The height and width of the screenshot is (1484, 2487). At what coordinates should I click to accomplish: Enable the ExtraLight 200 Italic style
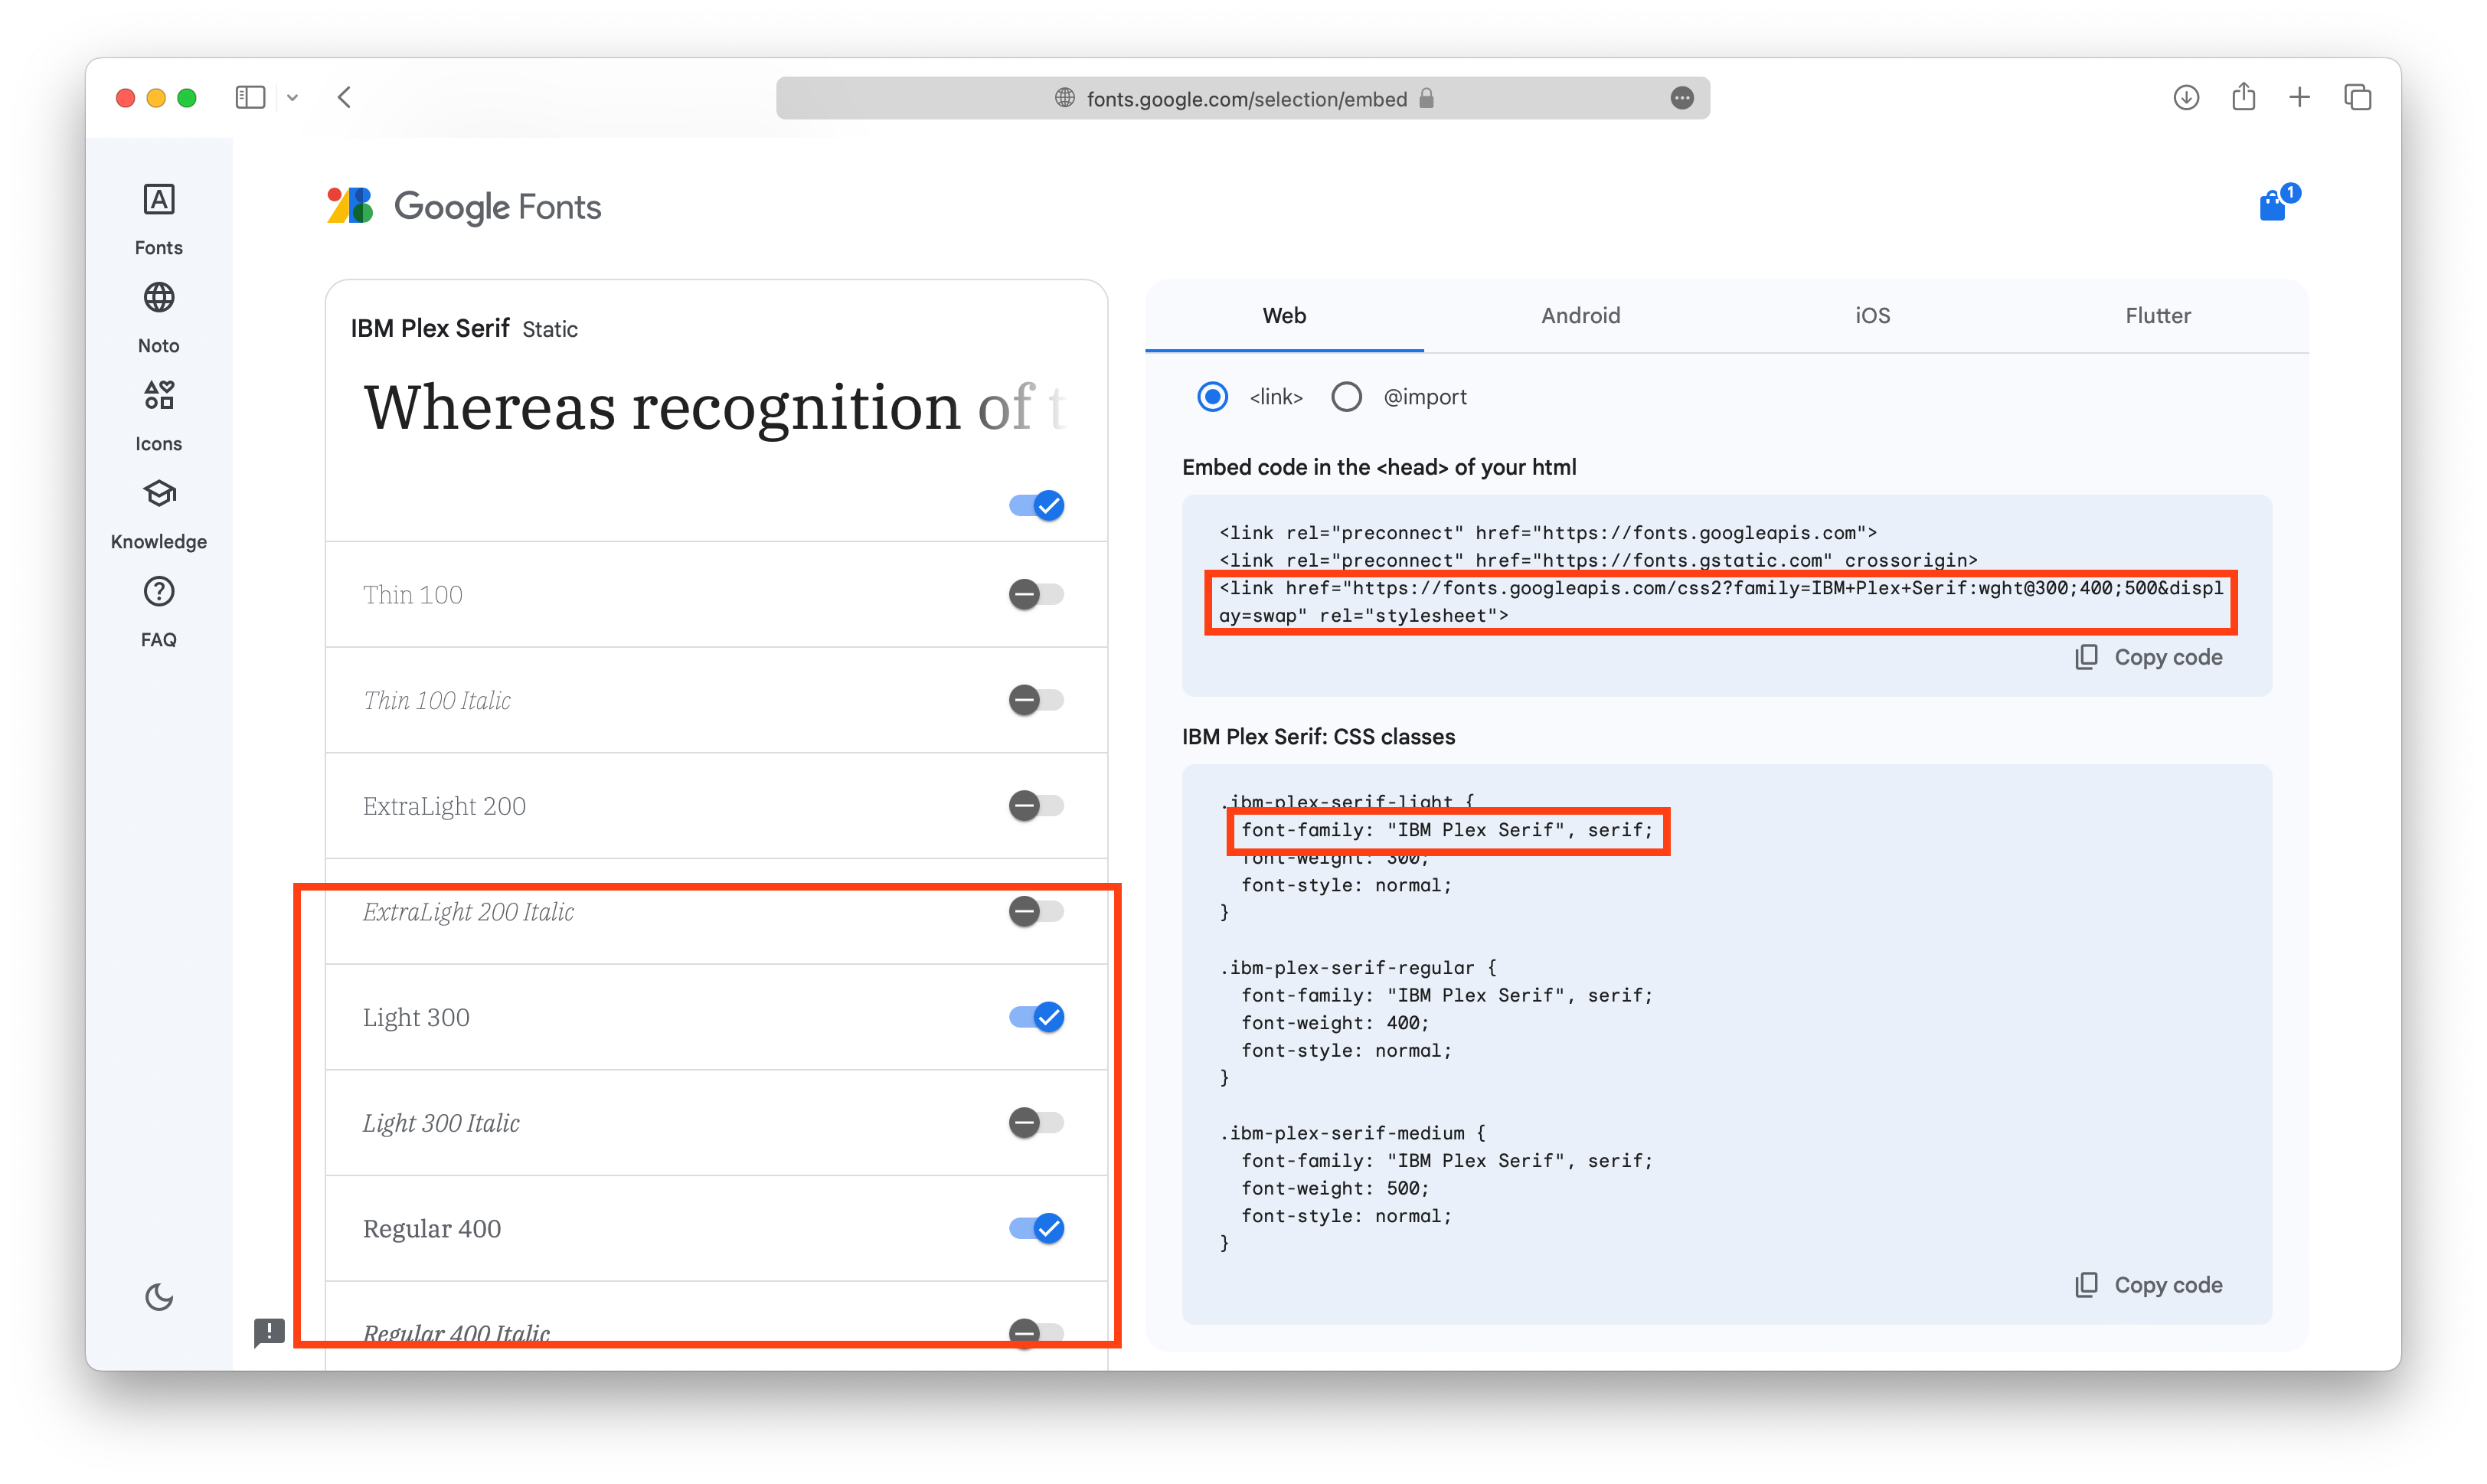1036,912
